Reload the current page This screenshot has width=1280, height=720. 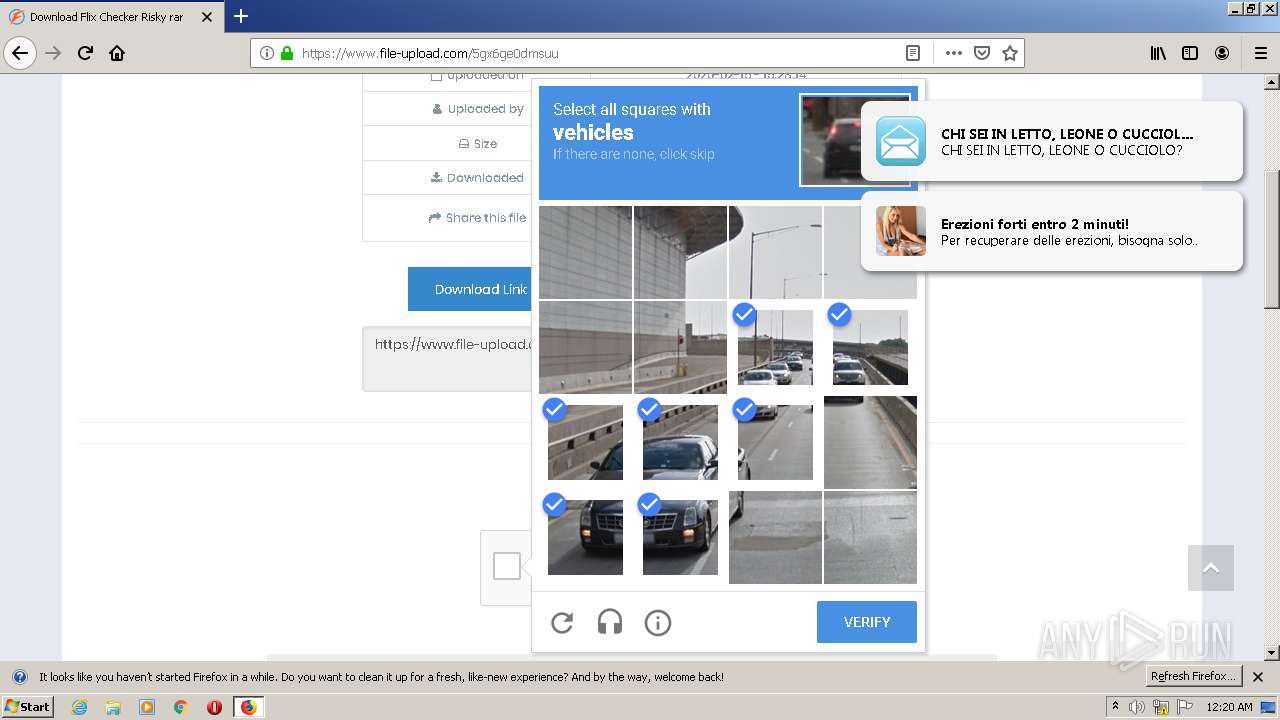pyautogui.click(x=85, y=53)
